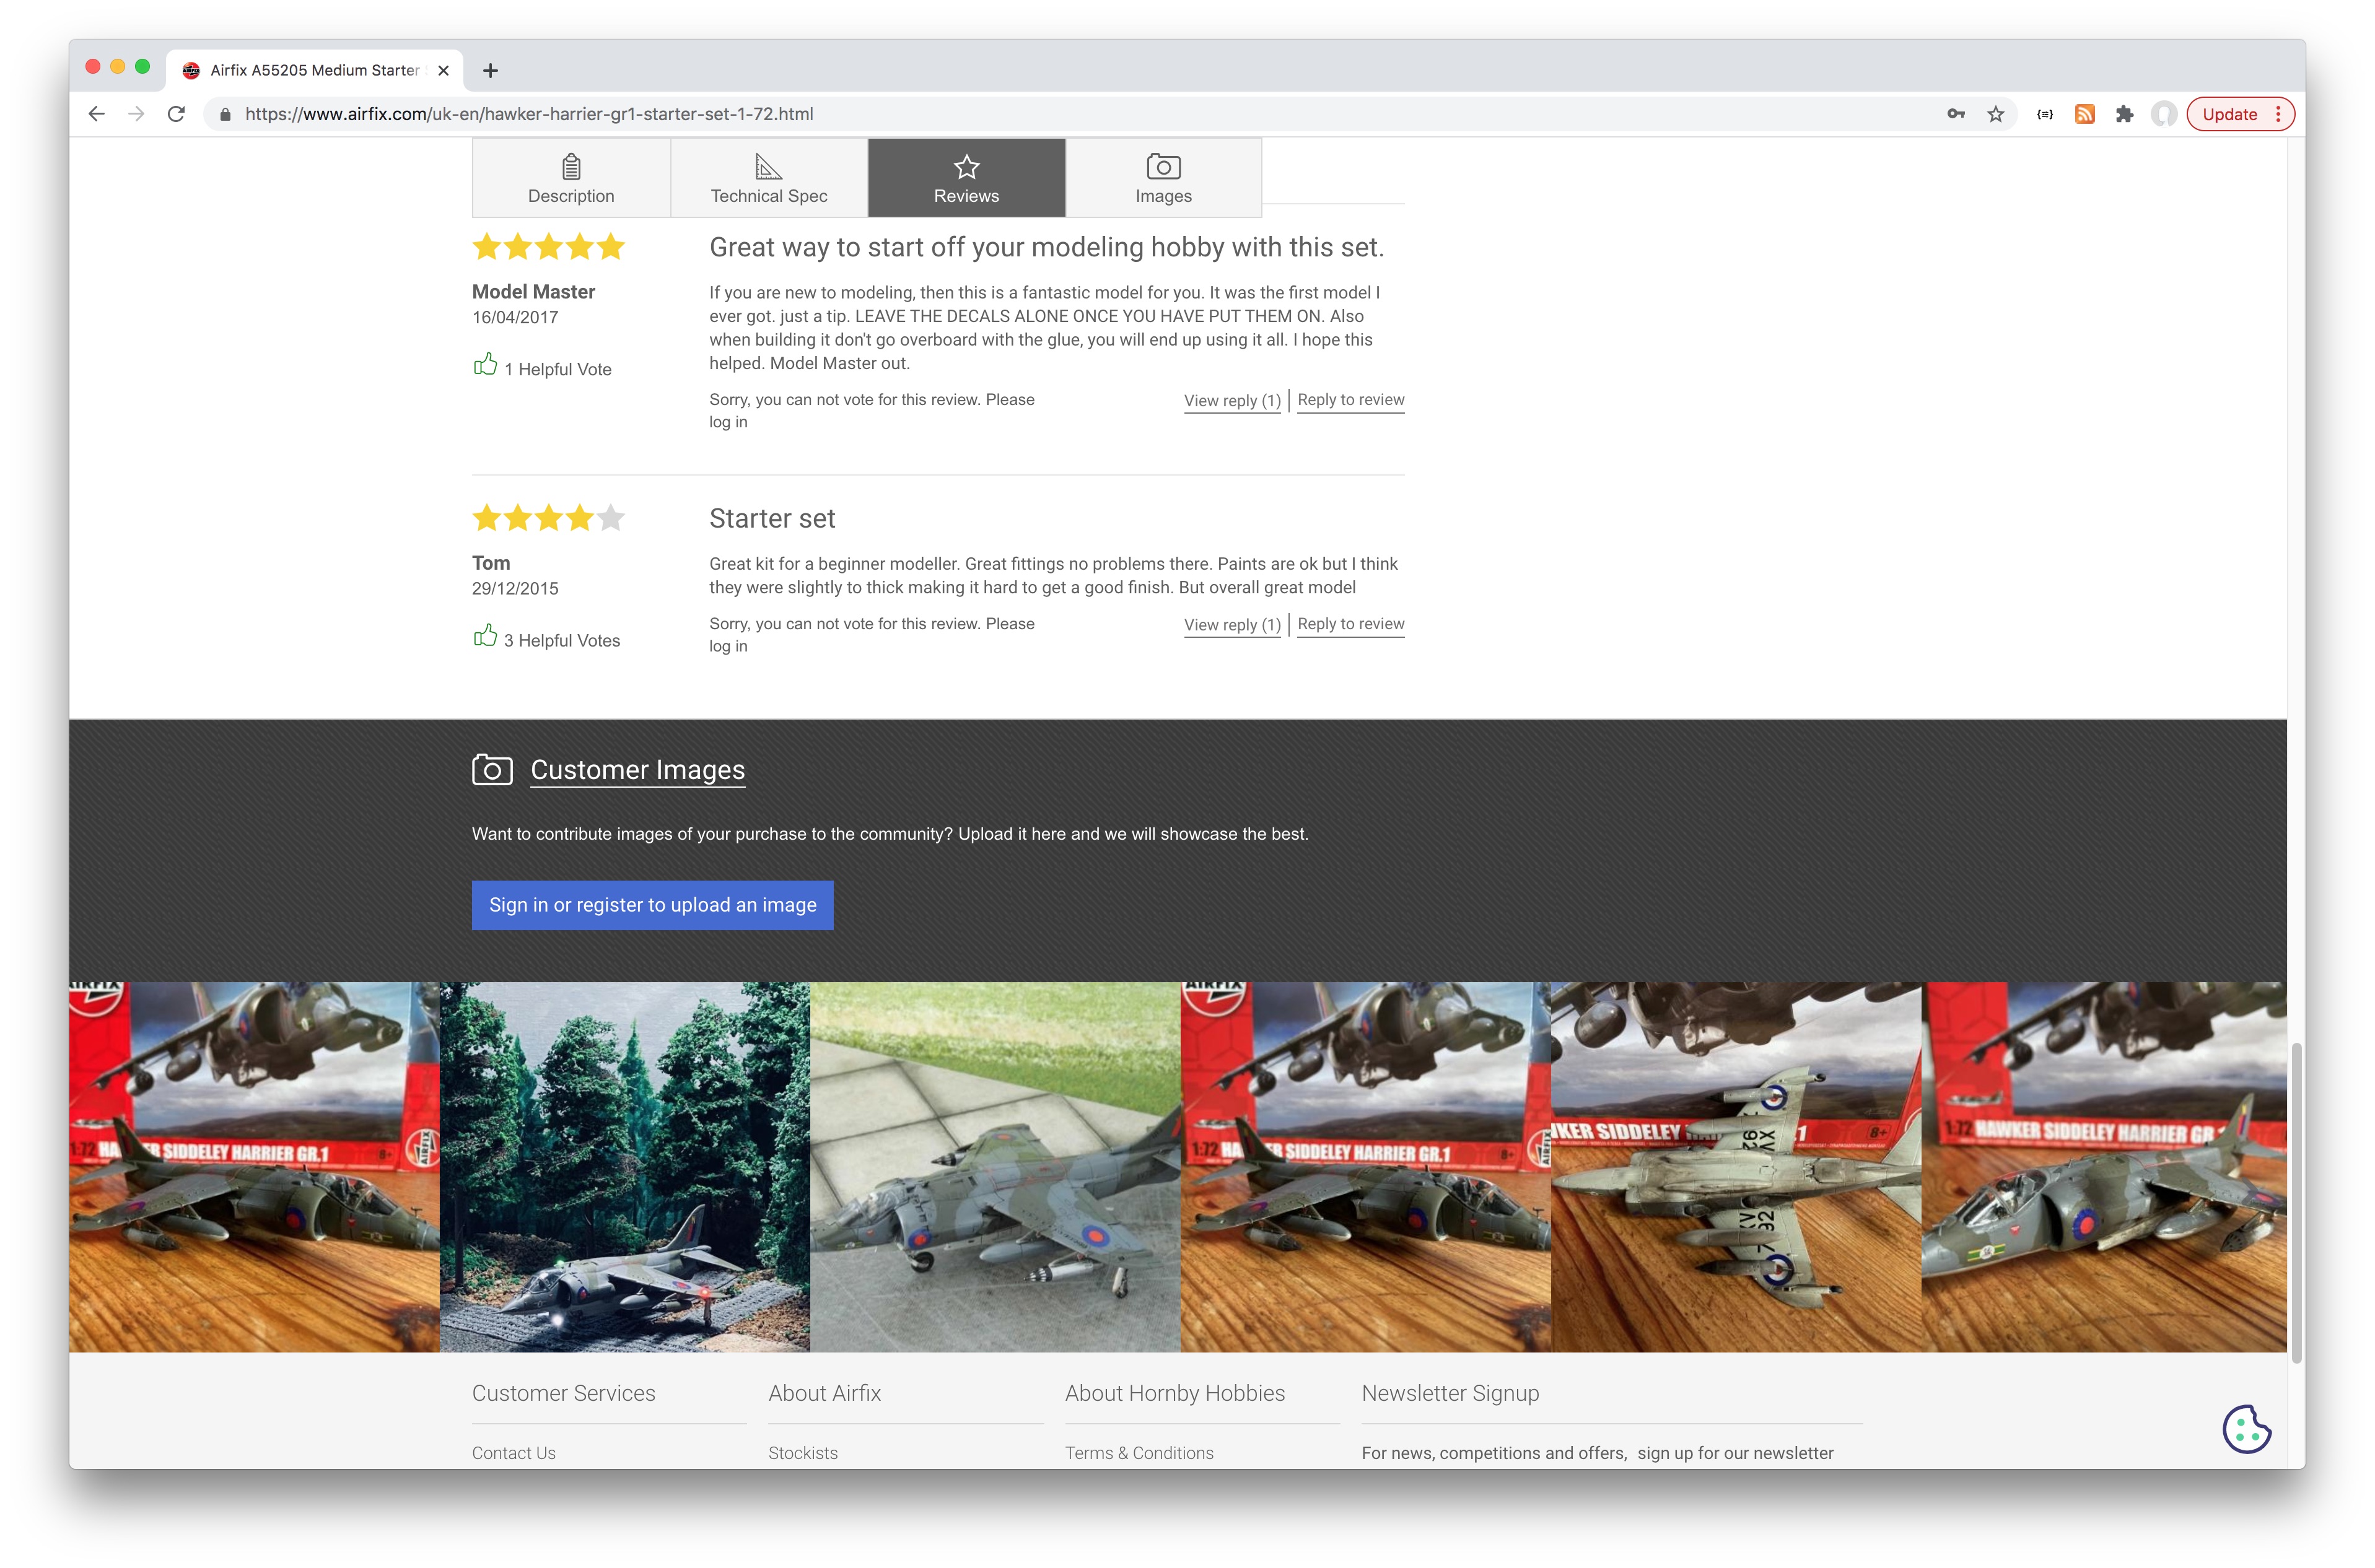
Task: Click the Terms & Conditions link
Action: pos(1139,1451)
